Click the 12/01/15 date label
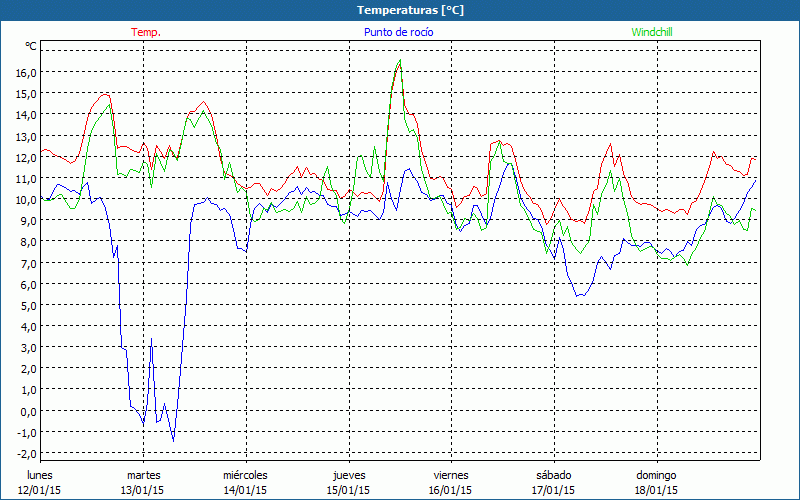The image size is (800, 500). pos(40,490)
